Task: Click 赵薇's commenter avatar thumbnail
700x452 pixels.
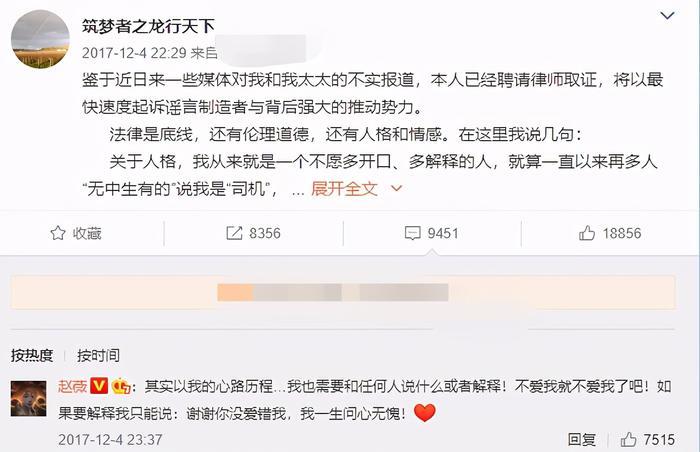Action: [29, 398]
